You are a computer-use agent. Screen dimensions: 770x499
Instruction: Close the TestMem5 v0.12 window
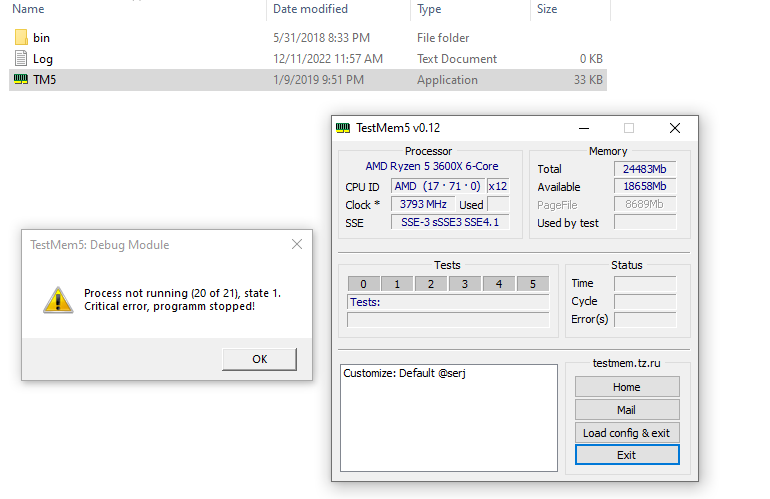[675, 128]
